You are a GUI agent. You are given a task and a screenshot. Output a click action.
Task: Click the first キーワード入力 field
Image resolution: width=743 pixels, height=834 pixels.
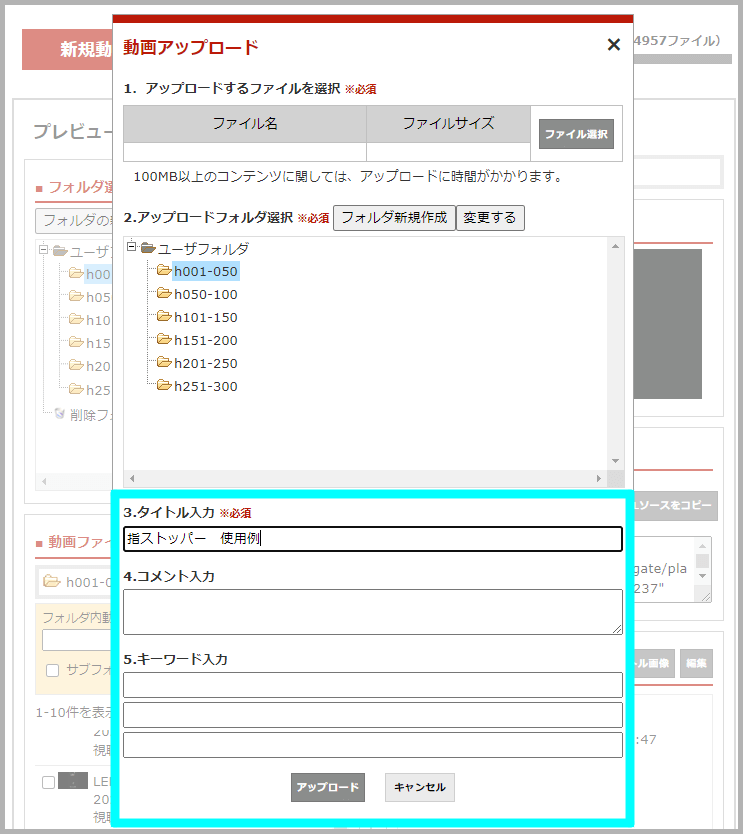373,685
